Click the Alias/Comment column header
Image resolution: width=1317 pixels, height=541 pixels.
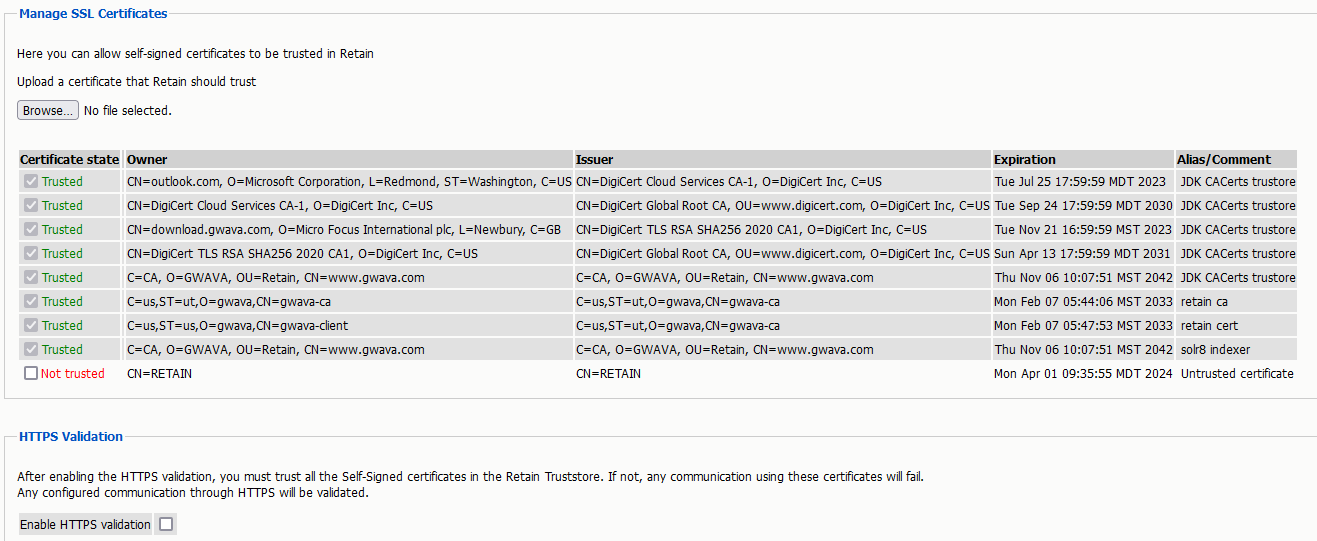point(1226,160)
